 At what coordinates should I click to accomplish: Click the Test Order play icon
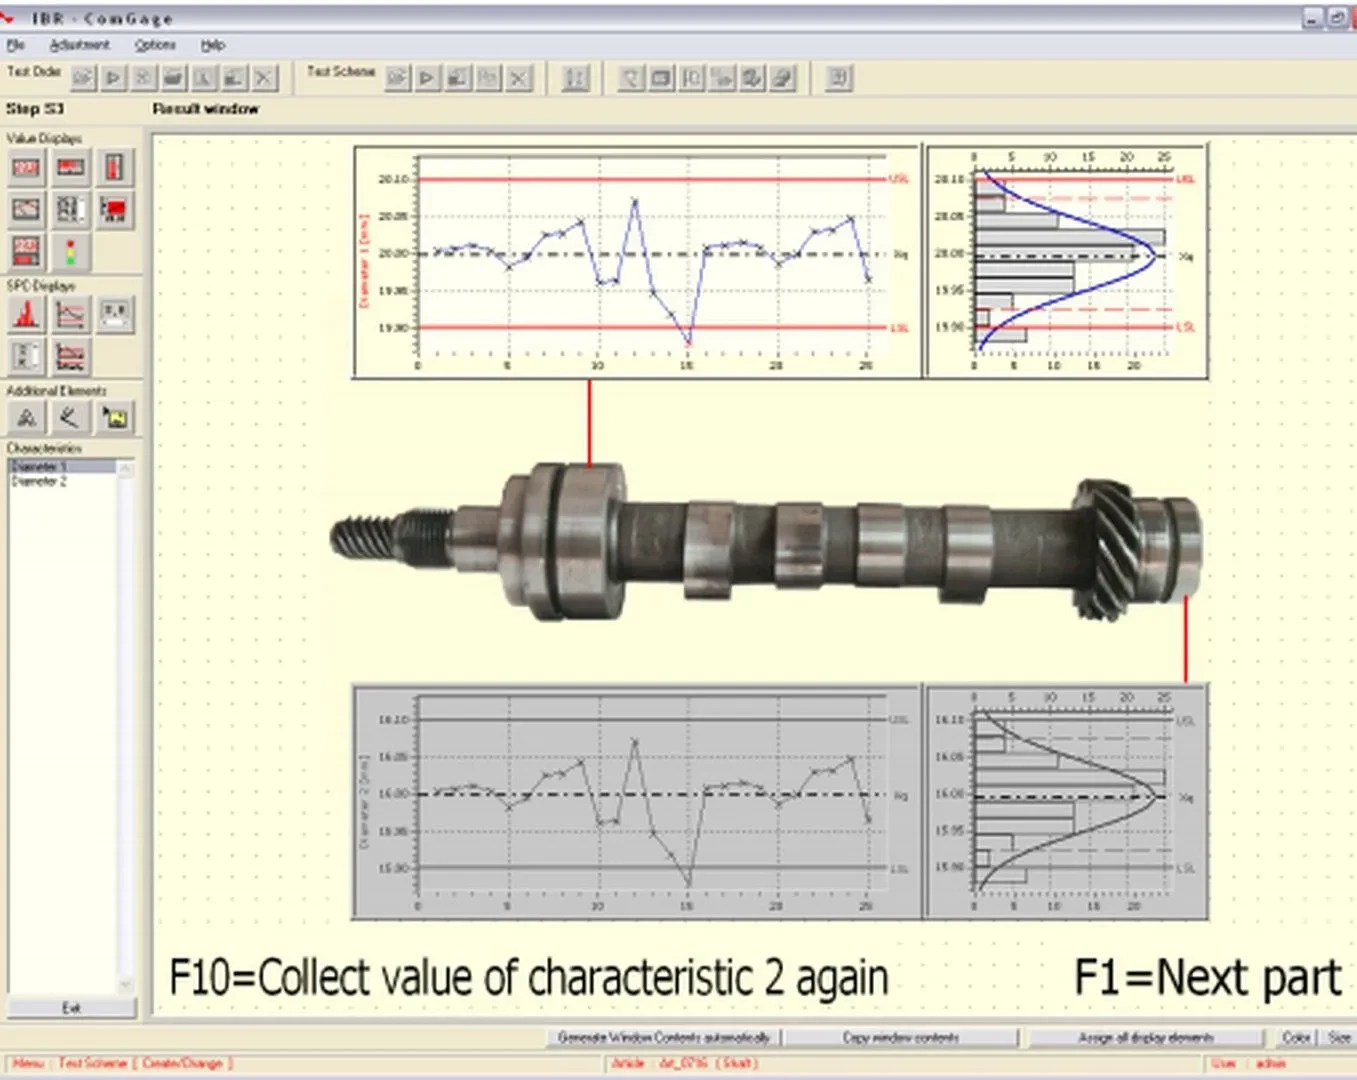pos(113,78)
